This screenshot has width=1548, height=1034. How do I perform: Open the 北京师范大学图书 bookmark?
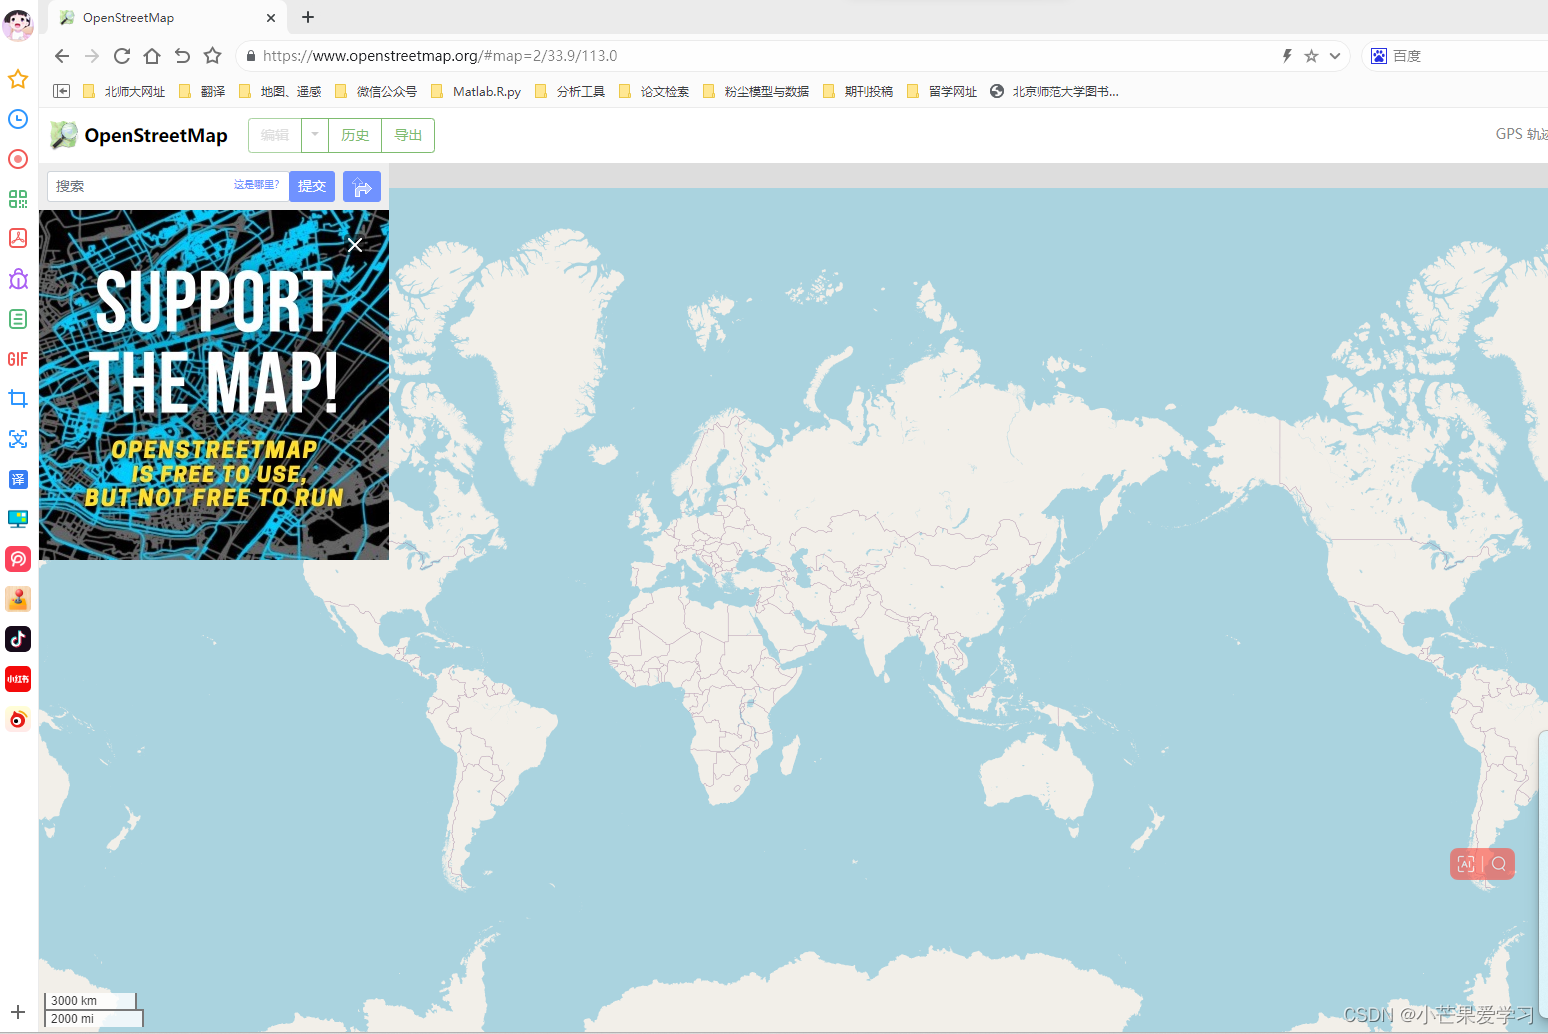(1054, 91)
